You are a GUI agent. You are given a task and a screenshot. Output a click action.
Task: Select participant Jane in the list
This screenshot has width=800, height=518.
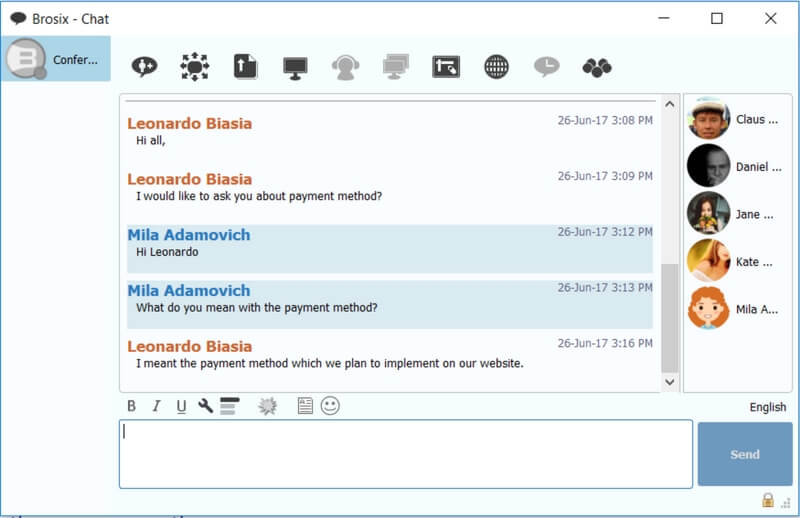point(737,213)
